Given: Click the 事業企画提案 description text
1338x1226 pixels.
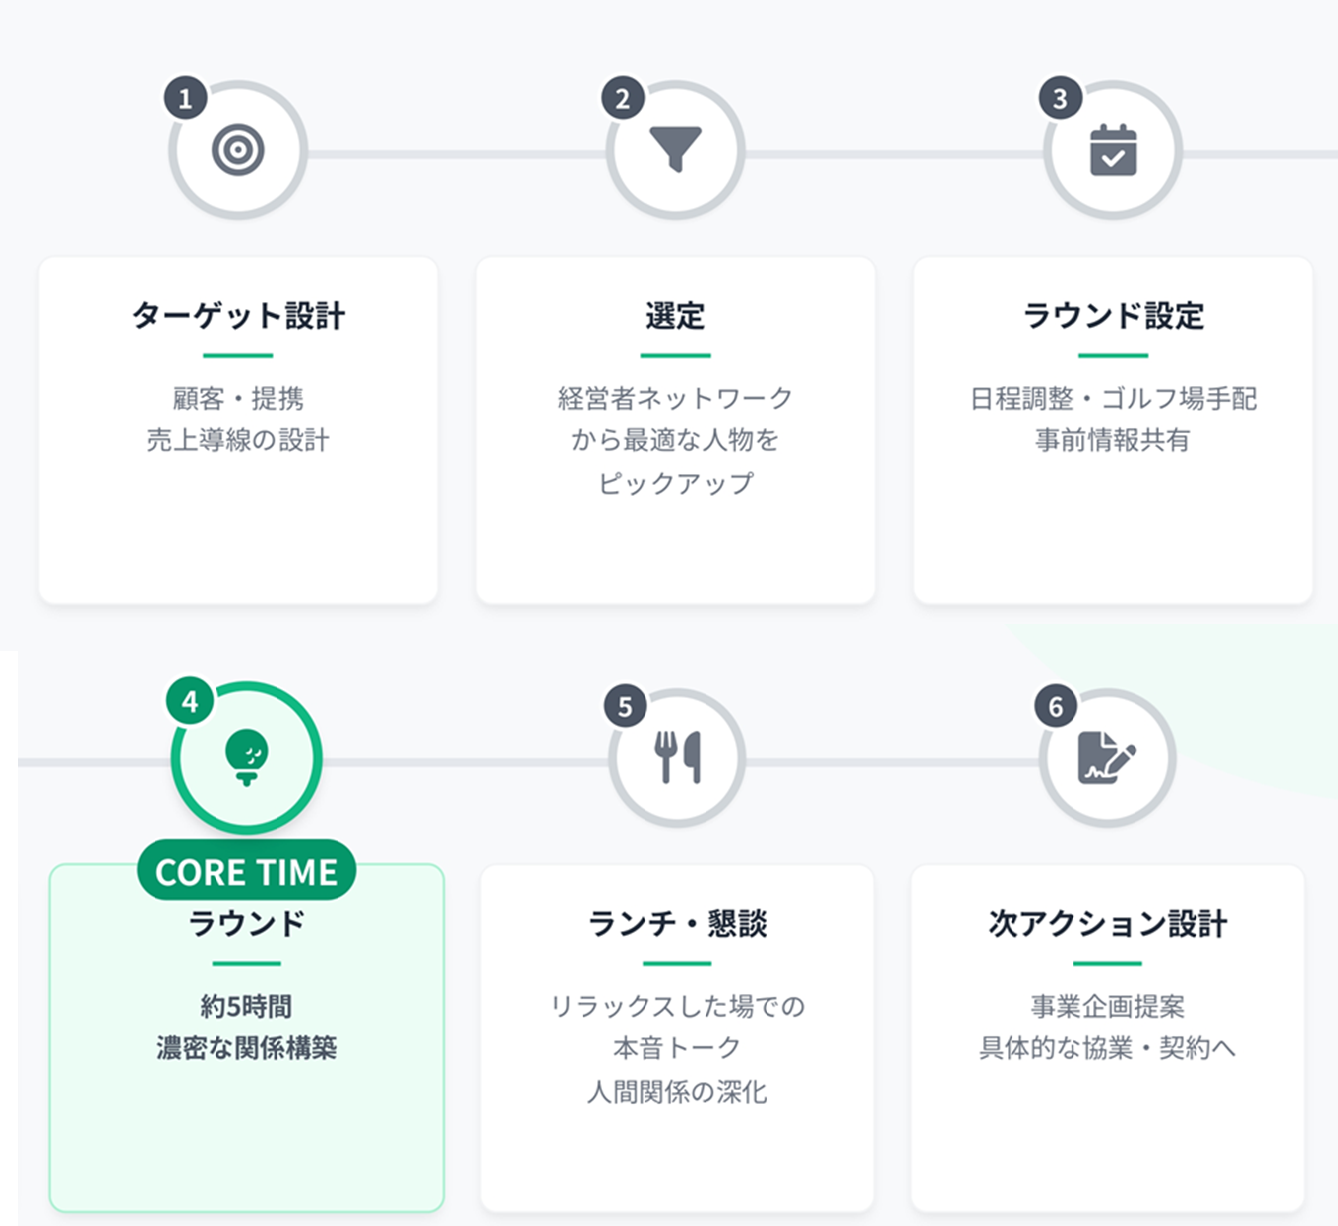Looking at the screenshot, I should click(x=1107, y=1006).
